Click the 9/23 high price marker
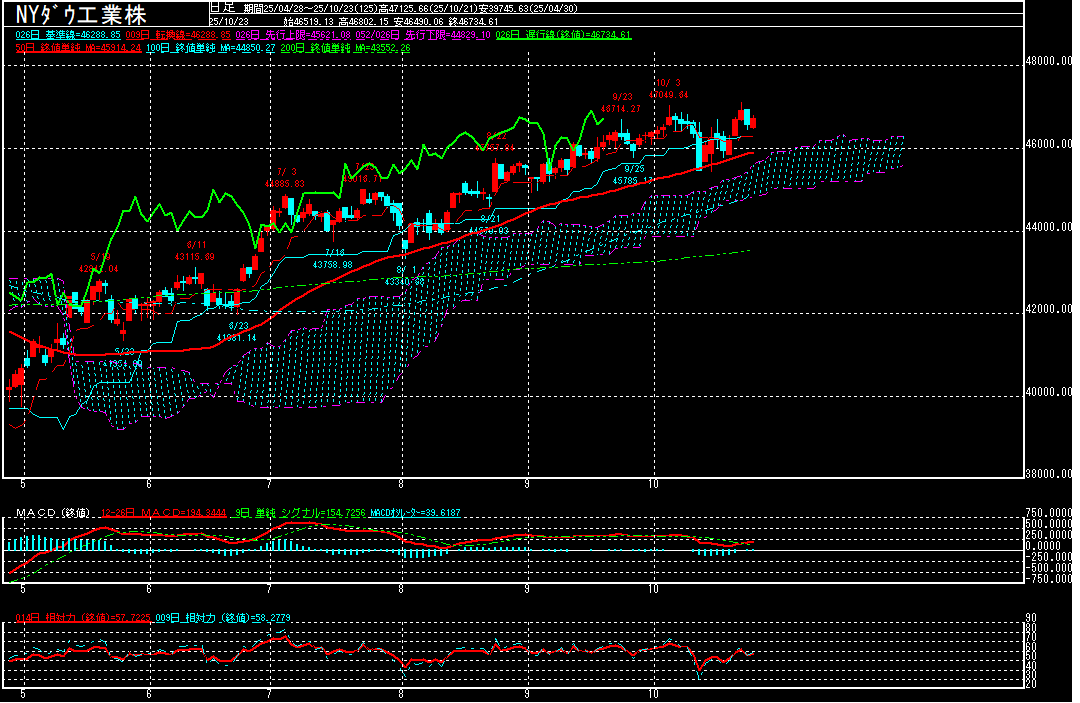 (x=620, y=103)
